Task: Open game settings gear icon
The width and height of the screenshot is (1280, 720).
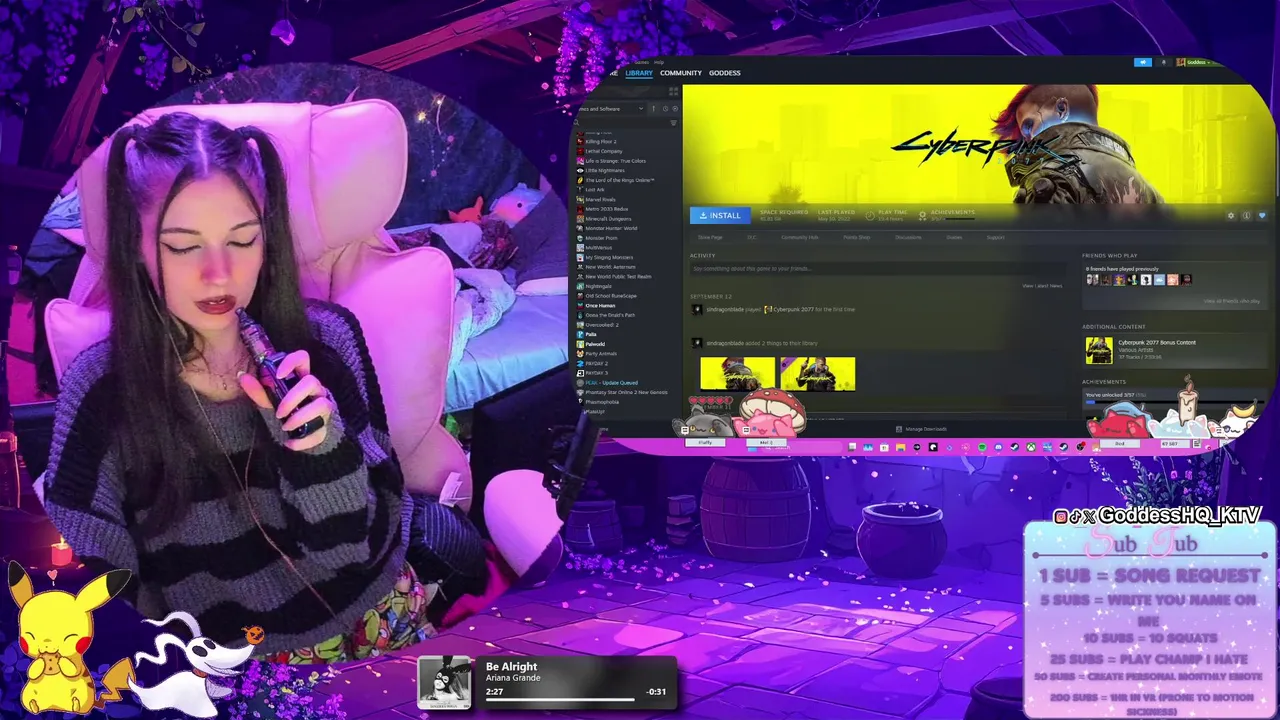Action: [1231, 216]
